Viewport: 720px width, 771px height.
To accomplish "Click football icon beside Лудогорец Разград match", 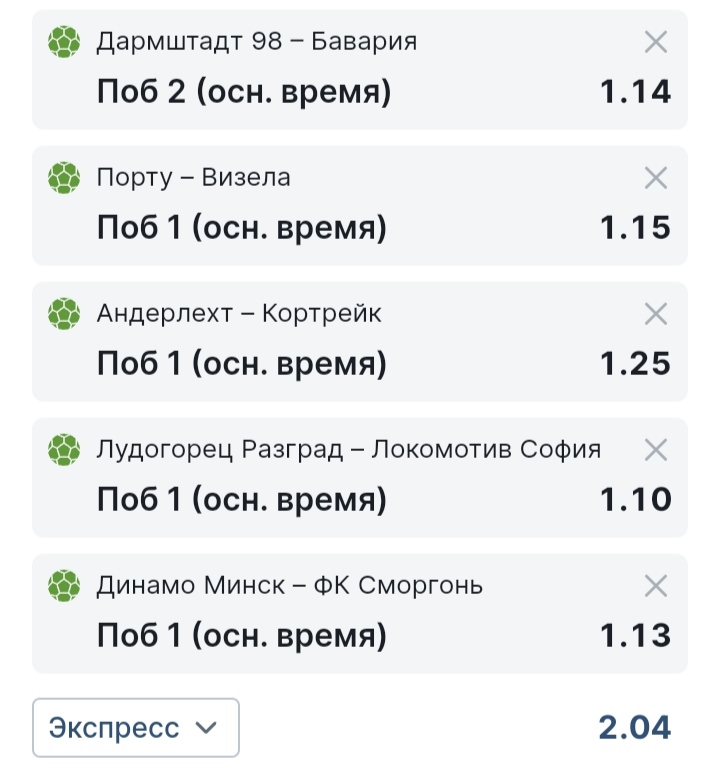I will pyautogui.click(x=64, y=450).
